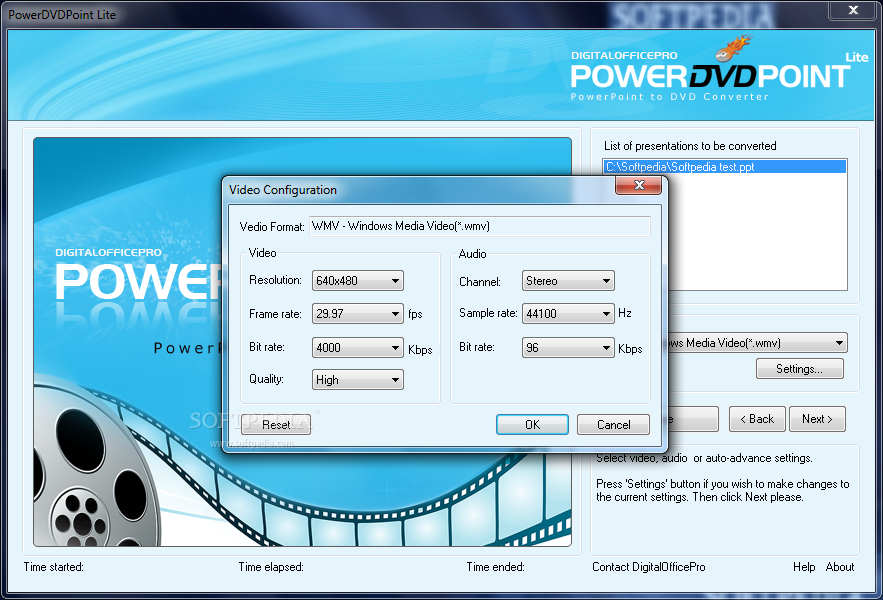This screenshot has width=883, height=600.
Task: Click the PowerDVDPoint flaming disc logo icon
Action: [x=733, y=48]
